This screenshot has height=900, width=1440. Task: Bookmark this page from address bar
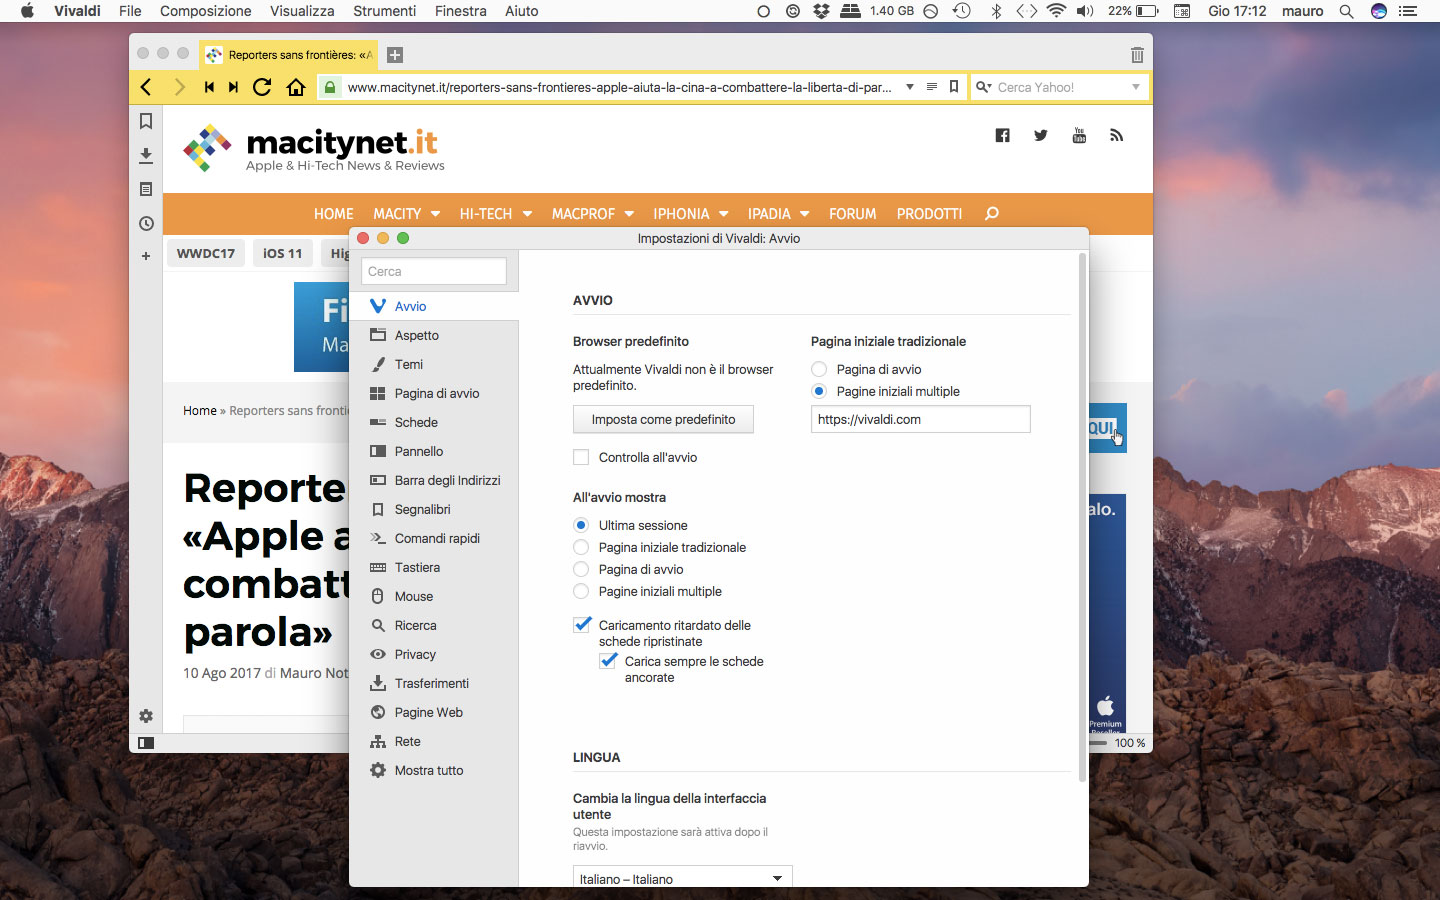click(954, 87)
